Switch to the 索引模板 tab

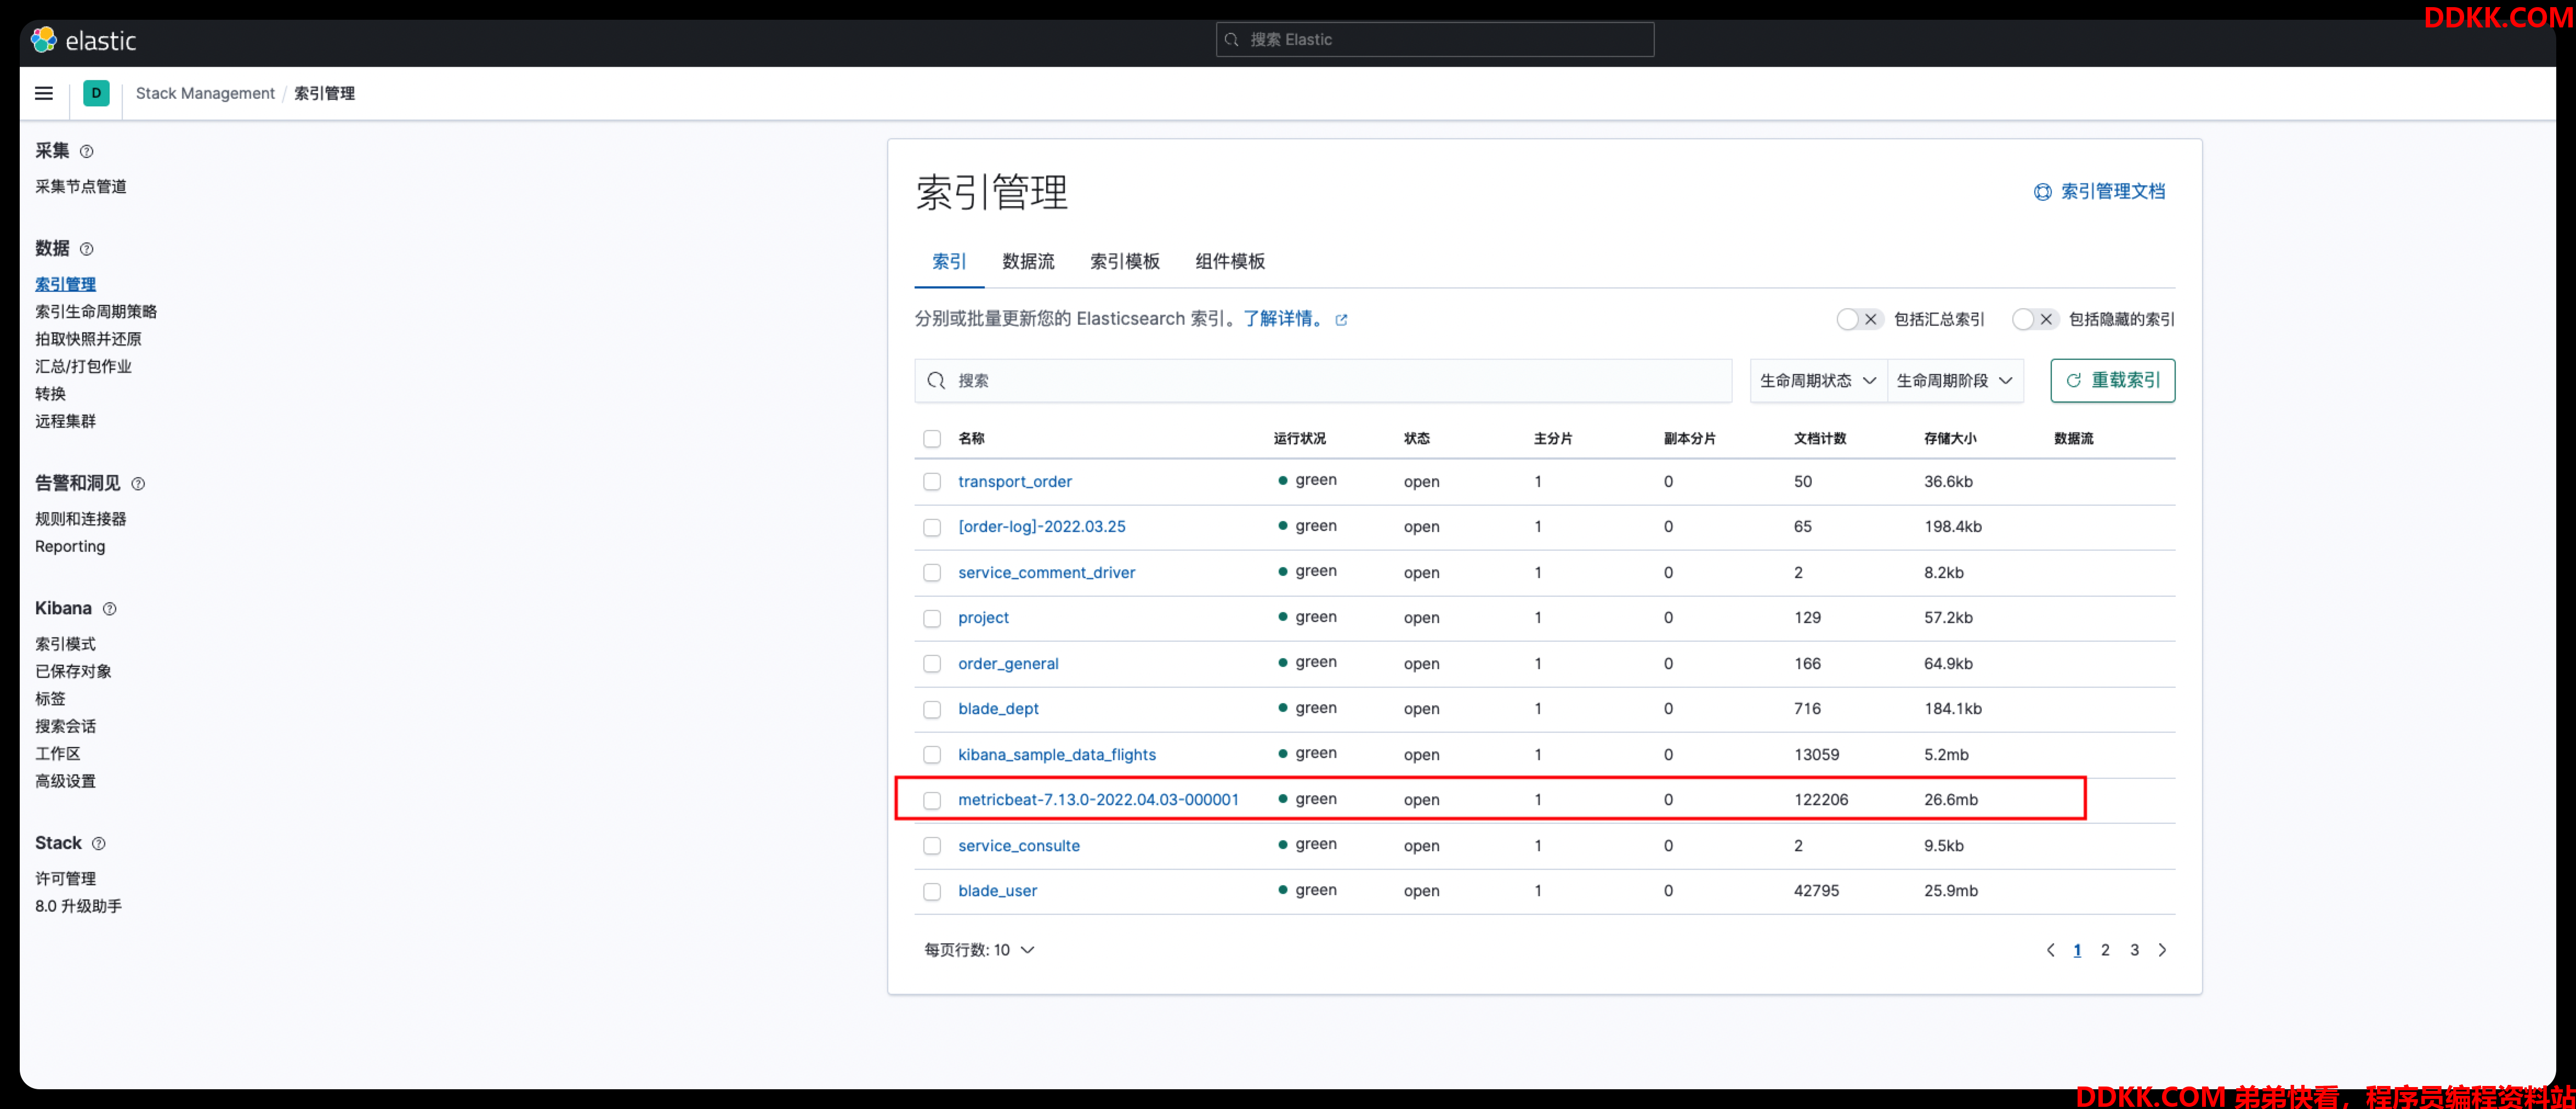(1124, 262)
